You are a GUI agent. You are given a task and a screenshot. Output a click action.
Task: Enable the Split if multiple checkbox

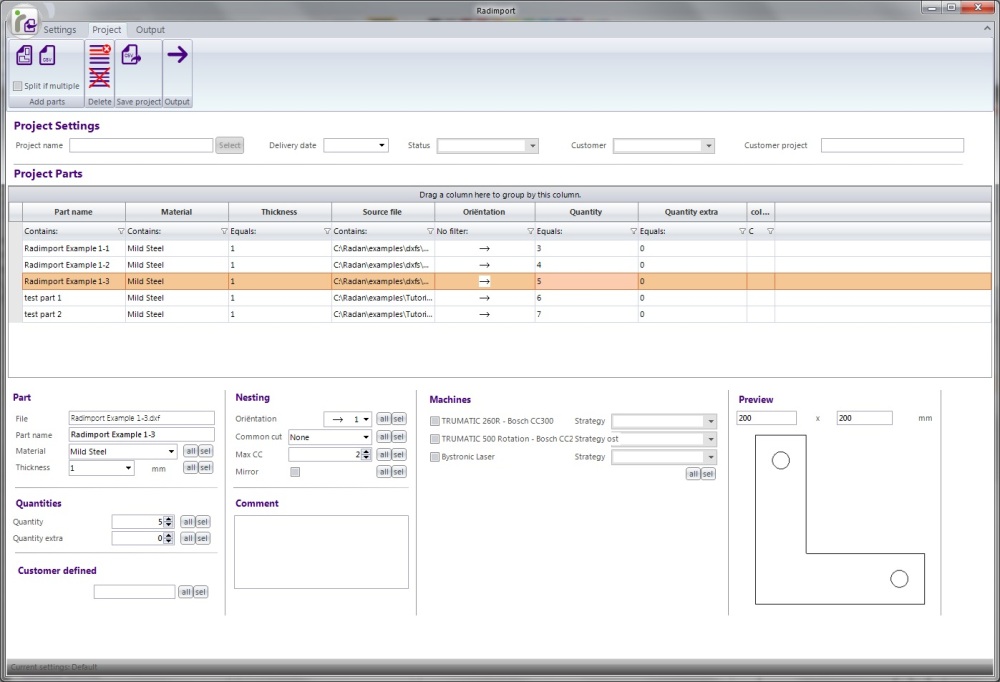coord(18,86)
